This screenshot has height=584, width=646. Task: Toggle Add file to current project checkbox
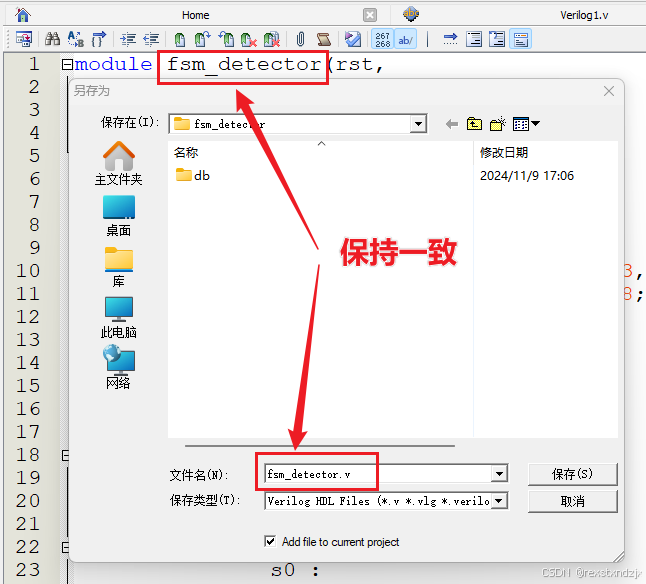(x=270, y=541)
